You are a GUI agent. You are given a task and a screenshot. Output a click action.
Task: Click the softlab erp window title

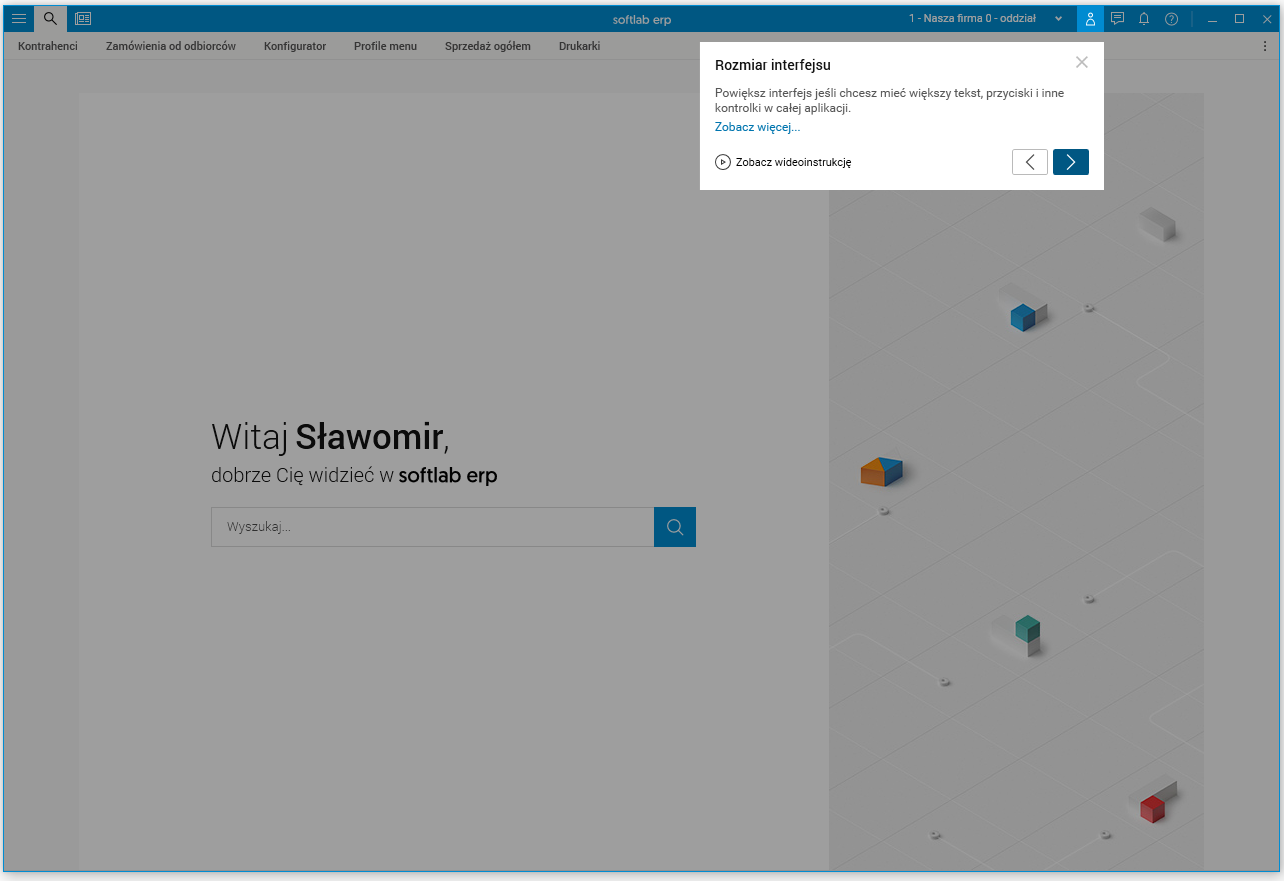pos(642,19)
